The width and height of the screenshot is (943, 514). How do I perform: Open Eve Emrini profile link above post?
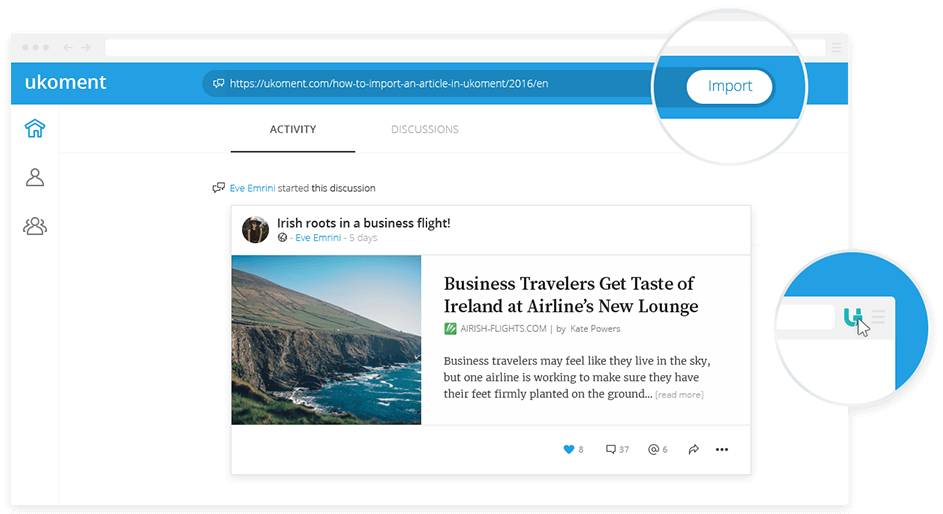coord(251,188)
